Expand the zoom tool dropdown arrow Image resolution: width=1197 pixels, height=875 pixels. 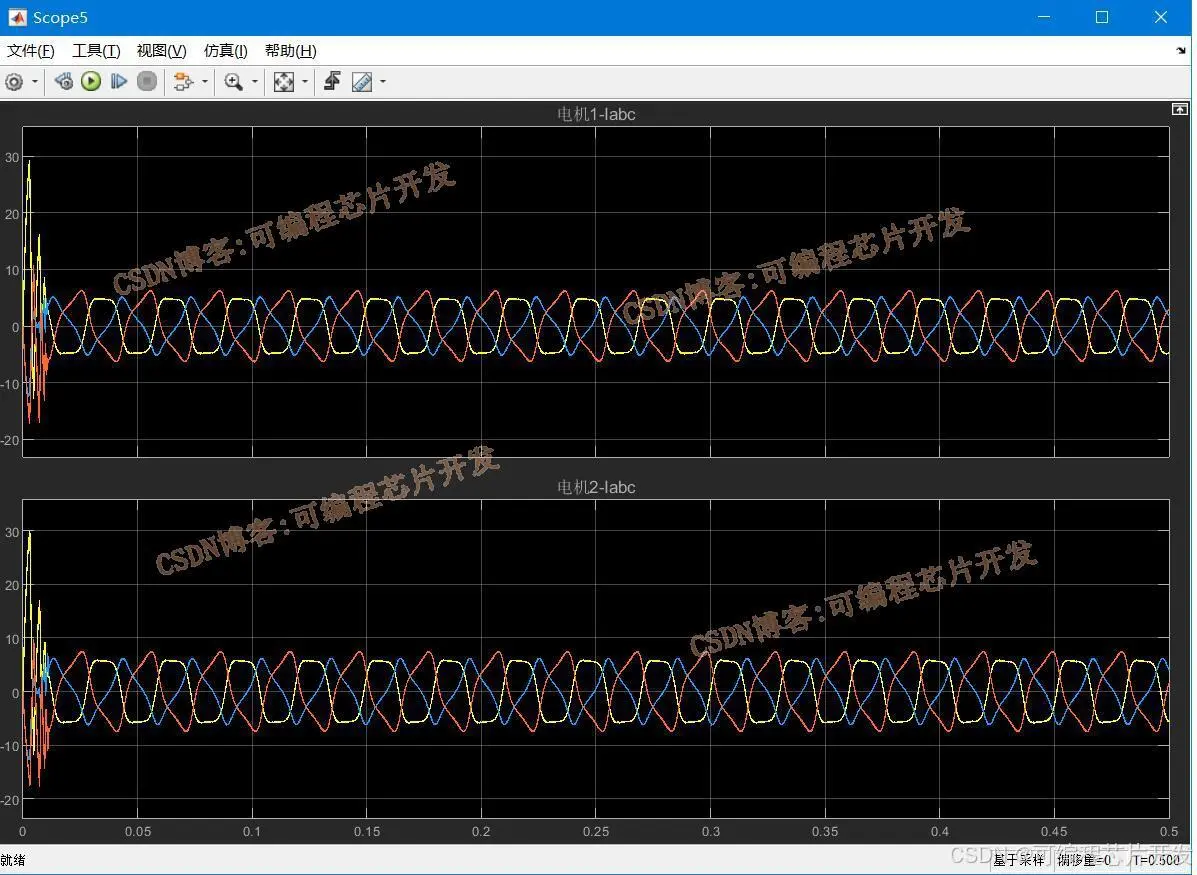click(x=254, y=82)
